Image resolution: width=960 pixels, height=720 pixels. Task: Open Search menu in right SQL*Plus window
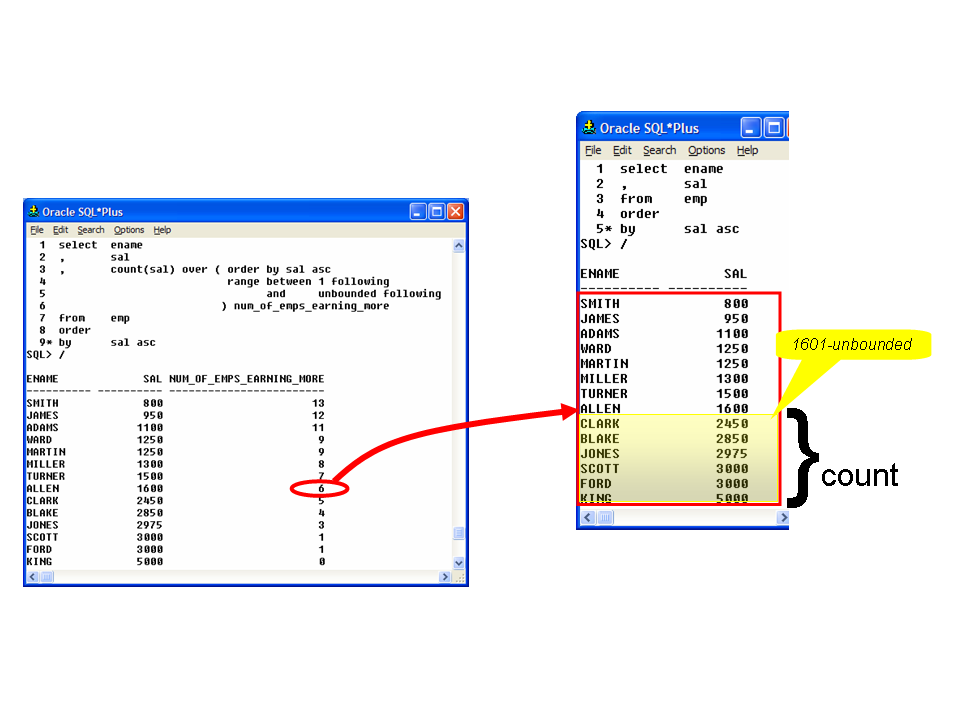pyautogui.click(x=659, y=151)
